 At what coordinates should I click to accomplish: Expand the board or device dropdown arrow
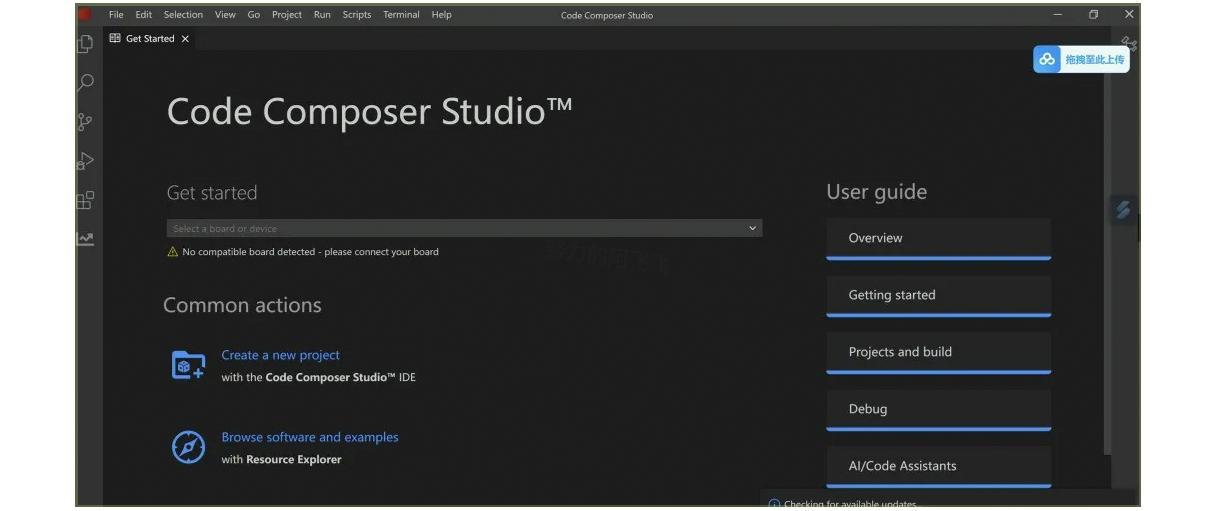752,229
